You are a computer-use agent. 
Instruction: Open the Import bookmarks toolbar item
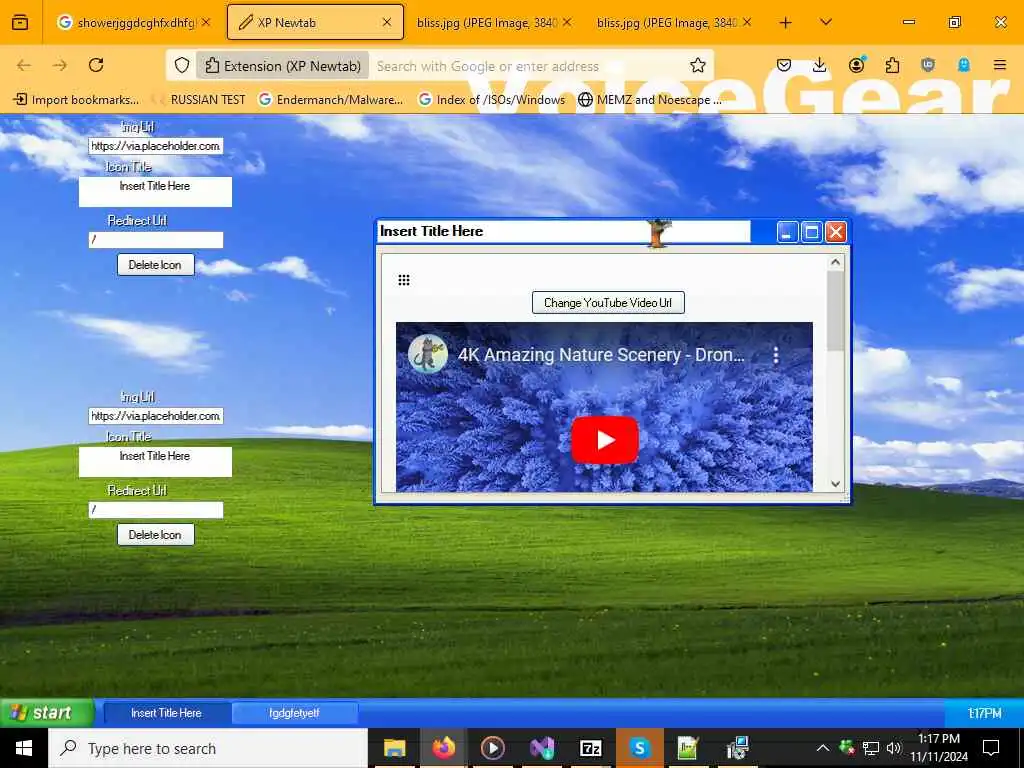[76, 100]
